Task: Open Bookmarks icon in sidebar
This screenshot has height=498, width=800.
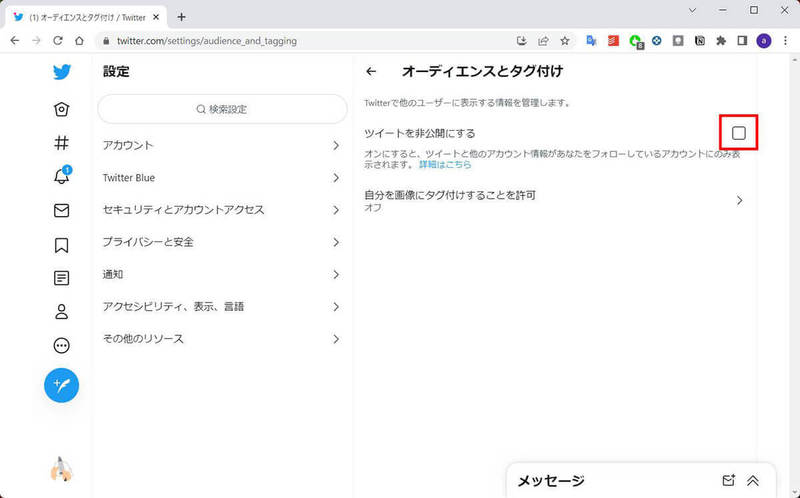Action: (x=62, y=245)
